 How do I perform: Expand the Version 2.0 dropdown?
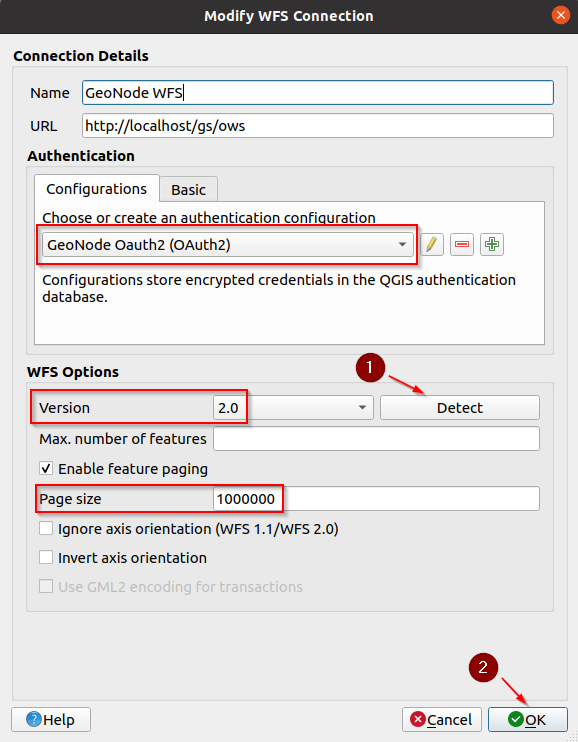click(293, 408)
